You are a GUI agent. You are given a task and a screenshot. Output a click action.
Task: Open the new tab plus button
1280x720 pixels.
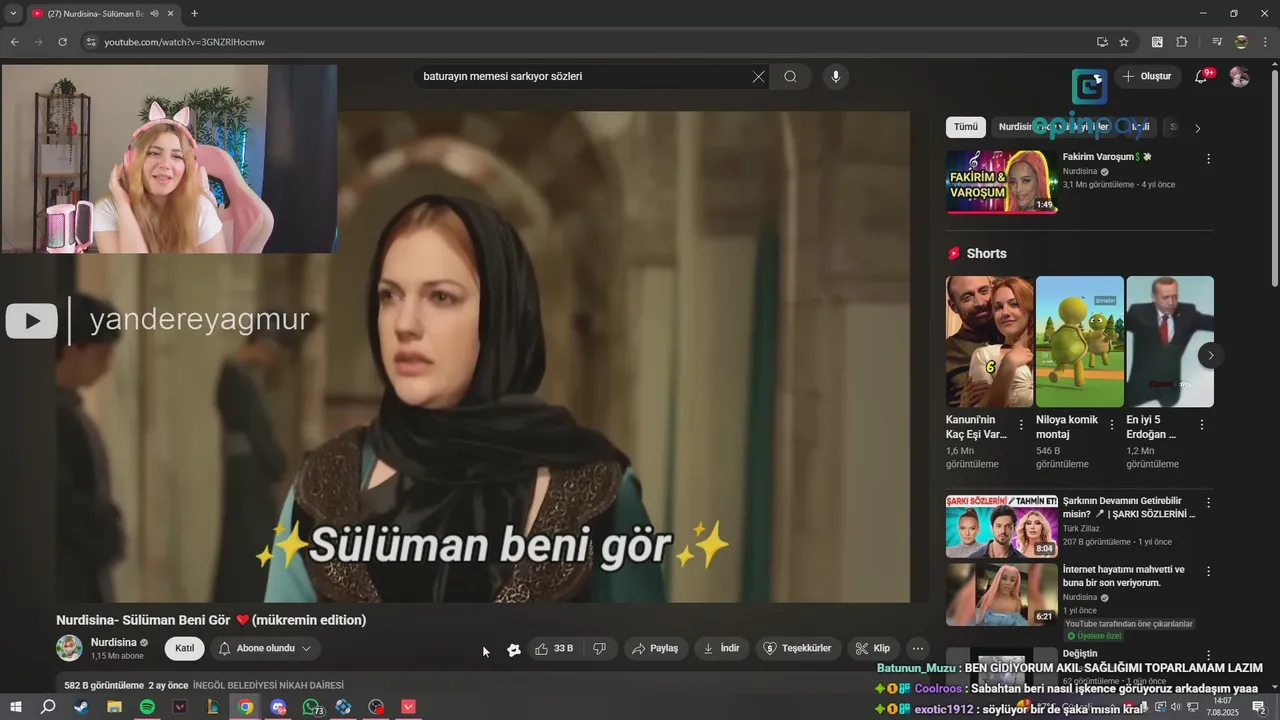click(194, 14)
